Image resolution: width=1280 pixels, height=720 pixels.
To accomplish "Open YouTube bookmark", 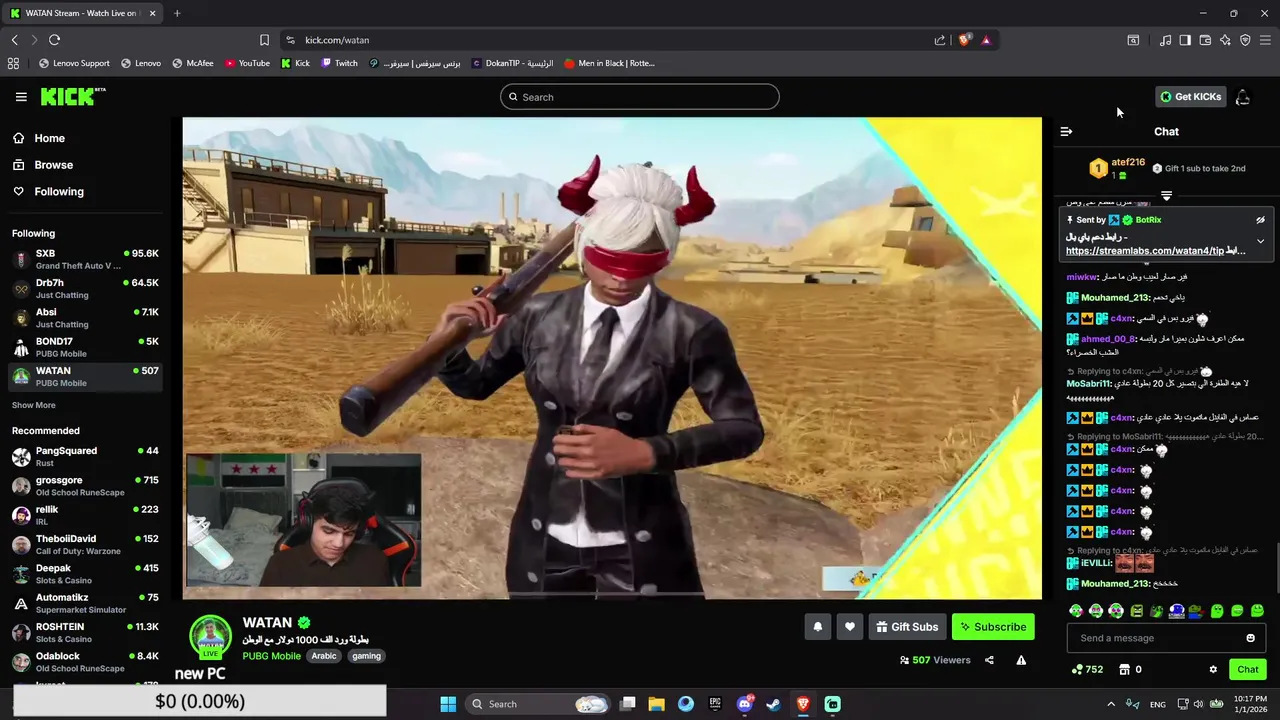I will coord(247,63).
